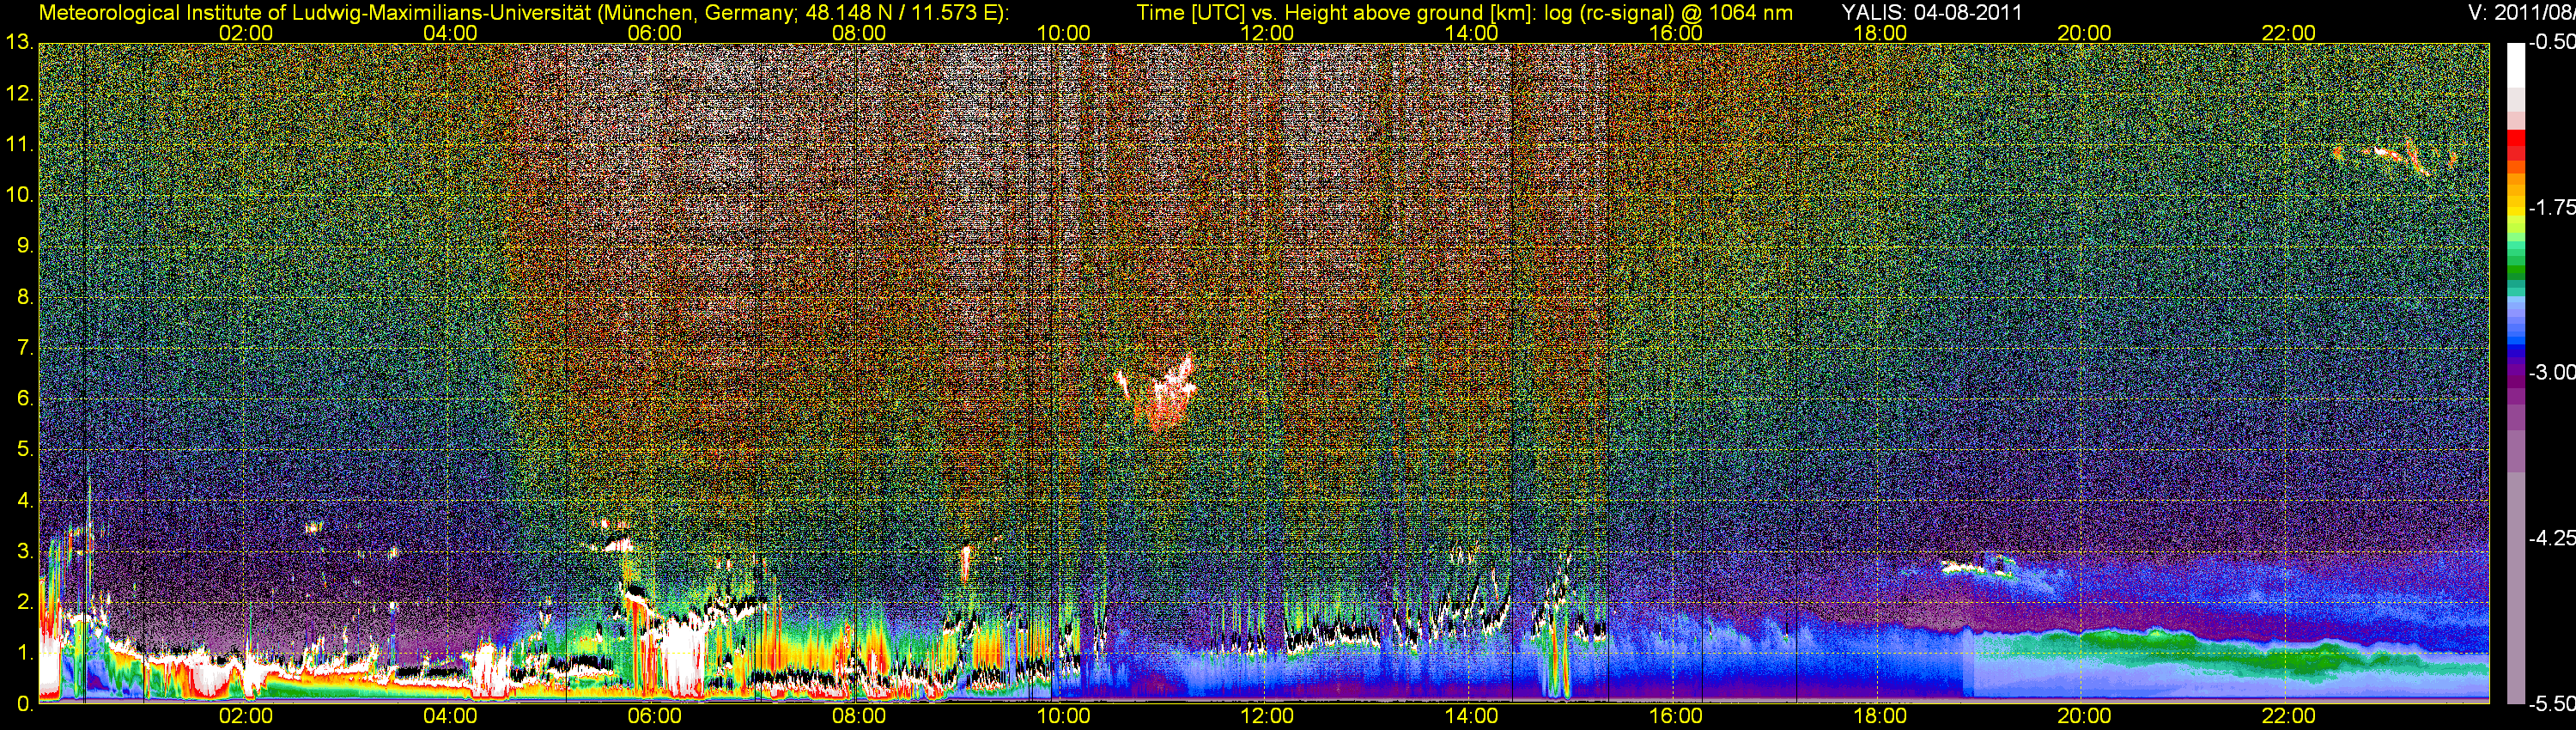Click the 12 km height axis label
The width and height of the screenshot is (2576, 730).
pos(19,93)
